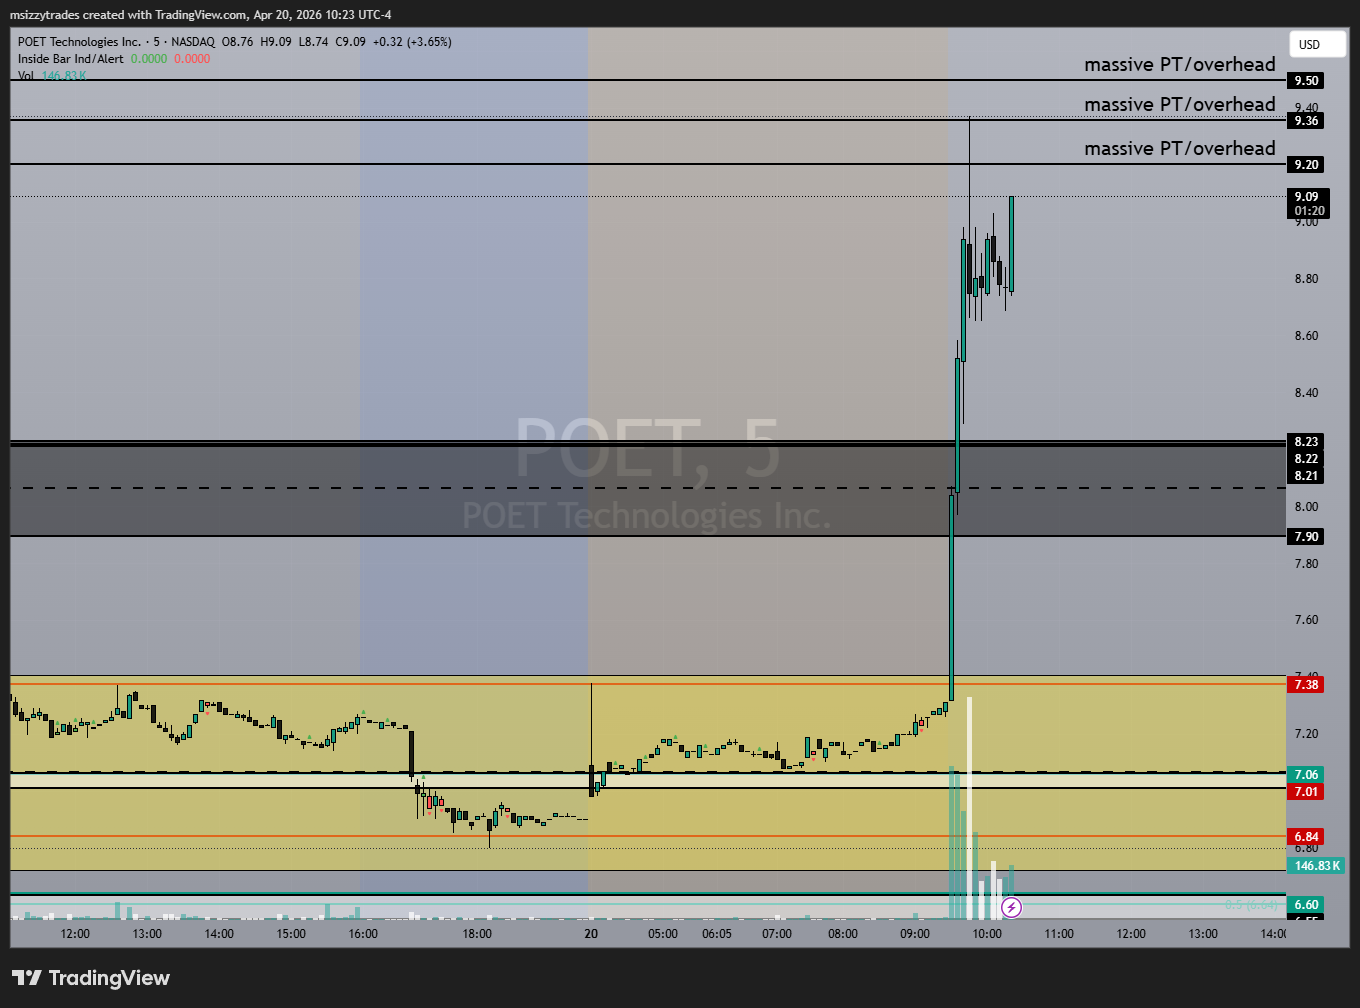Click the 01:20 bar countdown timer
The height and width of the screenshot is (1008, 1360).
pyautogui.click(x=1309, y=211)
